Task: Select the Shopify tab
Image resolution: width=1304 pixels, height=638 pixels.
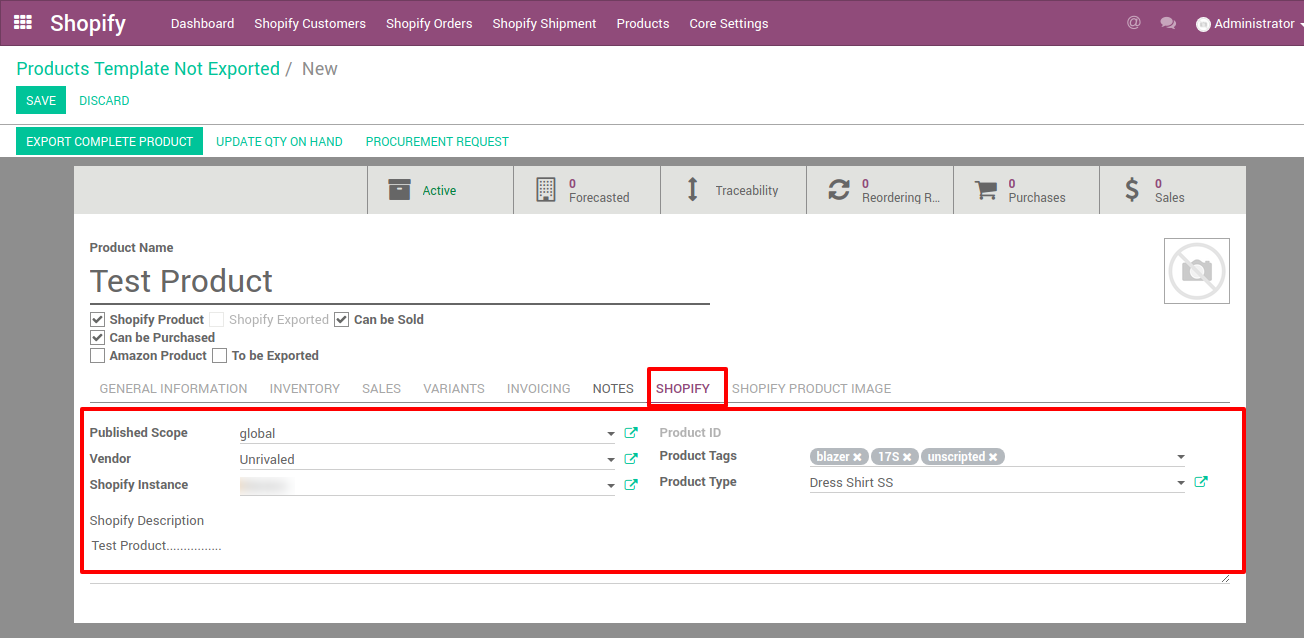Action: (x=683, y=388)
